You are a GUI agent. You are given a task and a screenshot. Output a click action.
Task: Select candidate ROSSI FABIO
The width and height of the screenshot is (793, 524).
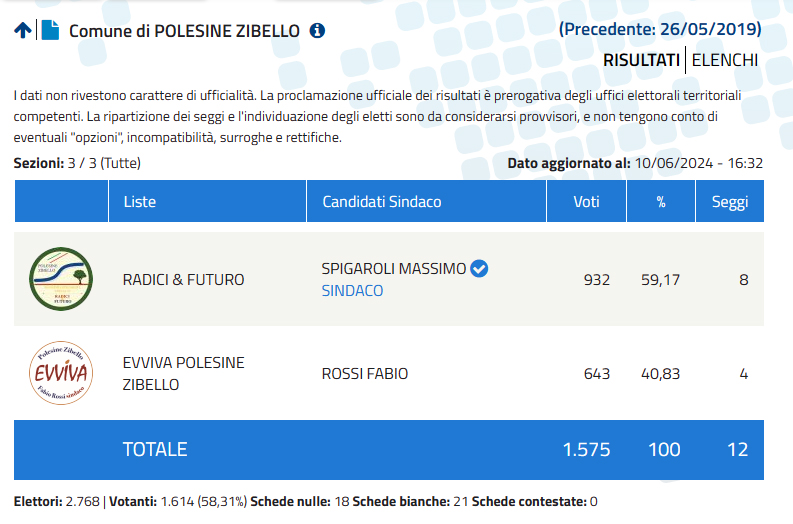[365, 374]
